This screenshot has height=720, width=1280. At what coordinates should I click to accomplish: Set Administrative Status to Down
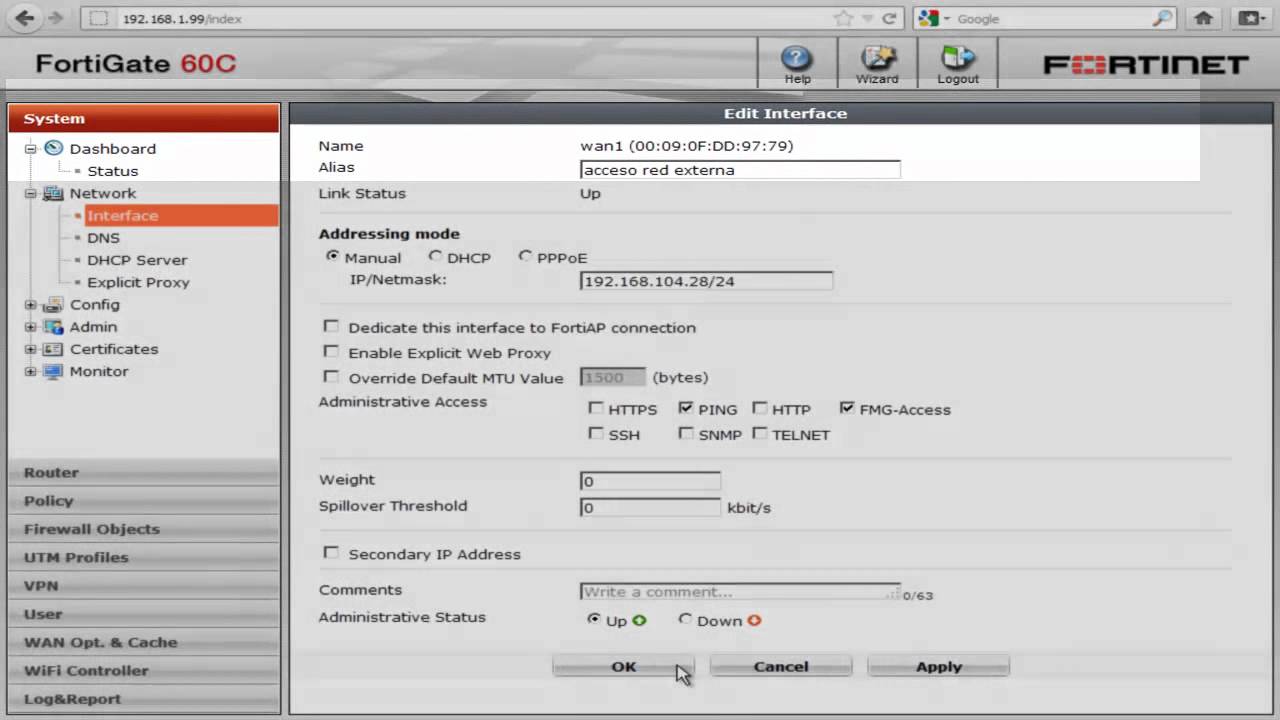[685, 620]
